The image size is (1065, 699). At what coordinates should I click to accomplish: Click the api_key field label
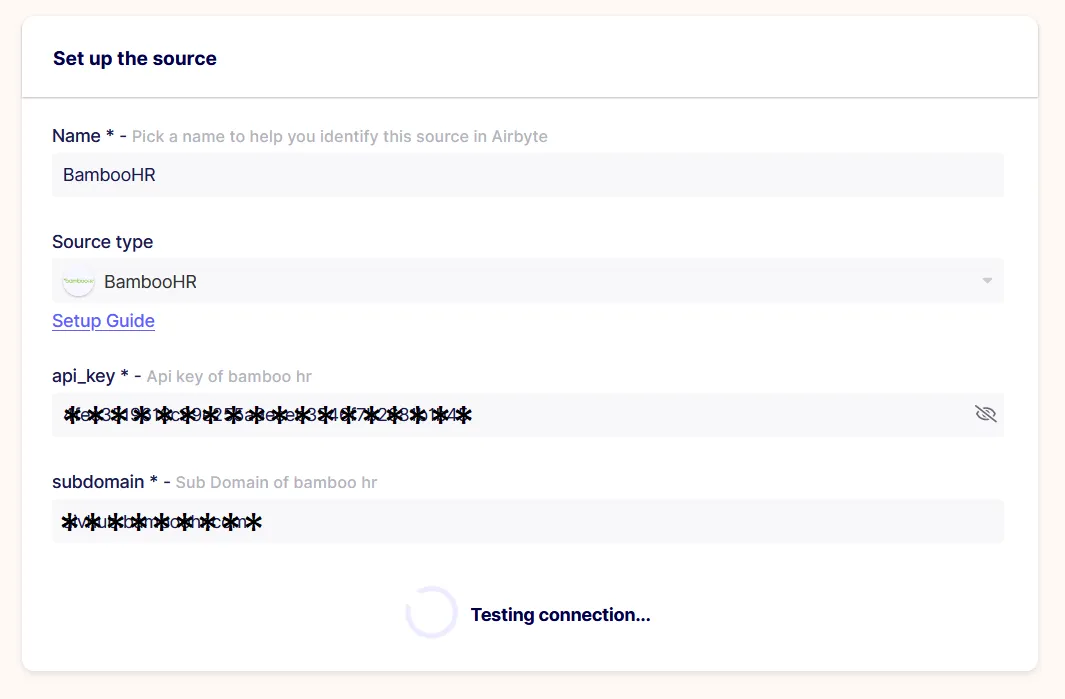pos(84,376)
